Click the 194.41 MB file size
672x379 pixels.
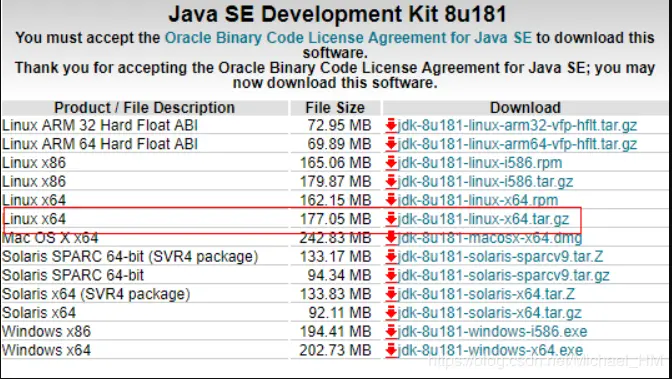336,331
